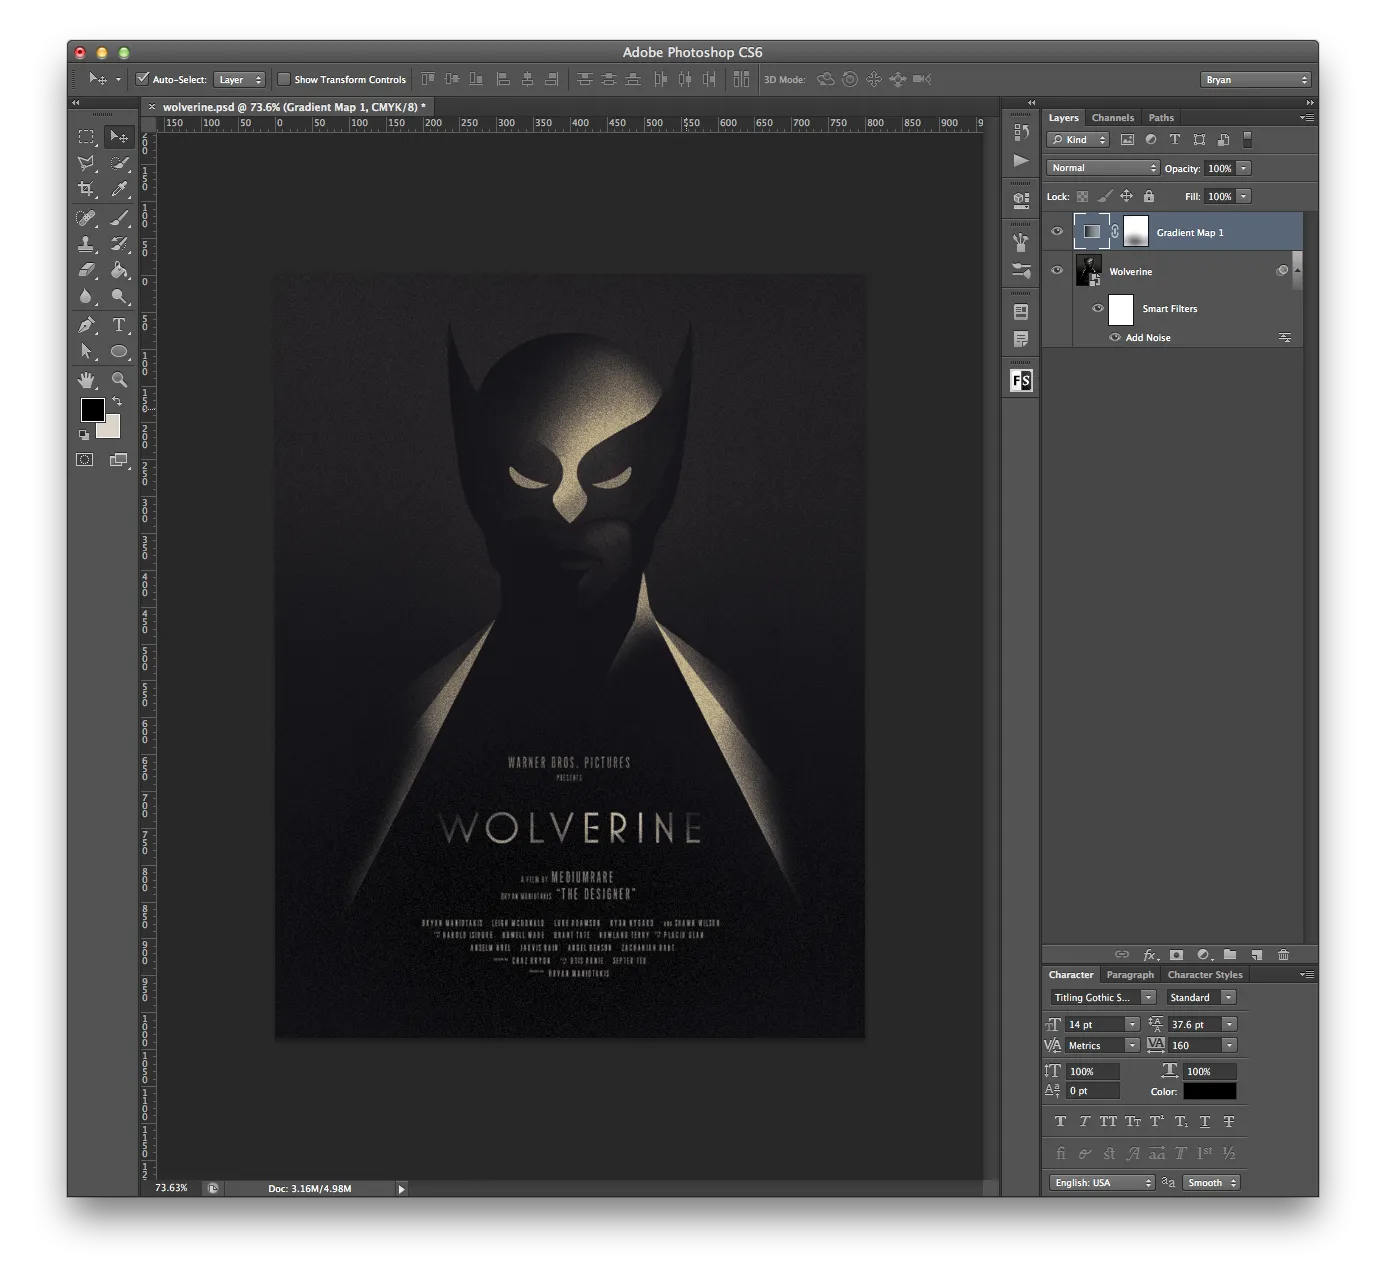Select the Ellipse shape tool
The width and height of the screenshot is (1386, 1286).
(x=120, y=351)
